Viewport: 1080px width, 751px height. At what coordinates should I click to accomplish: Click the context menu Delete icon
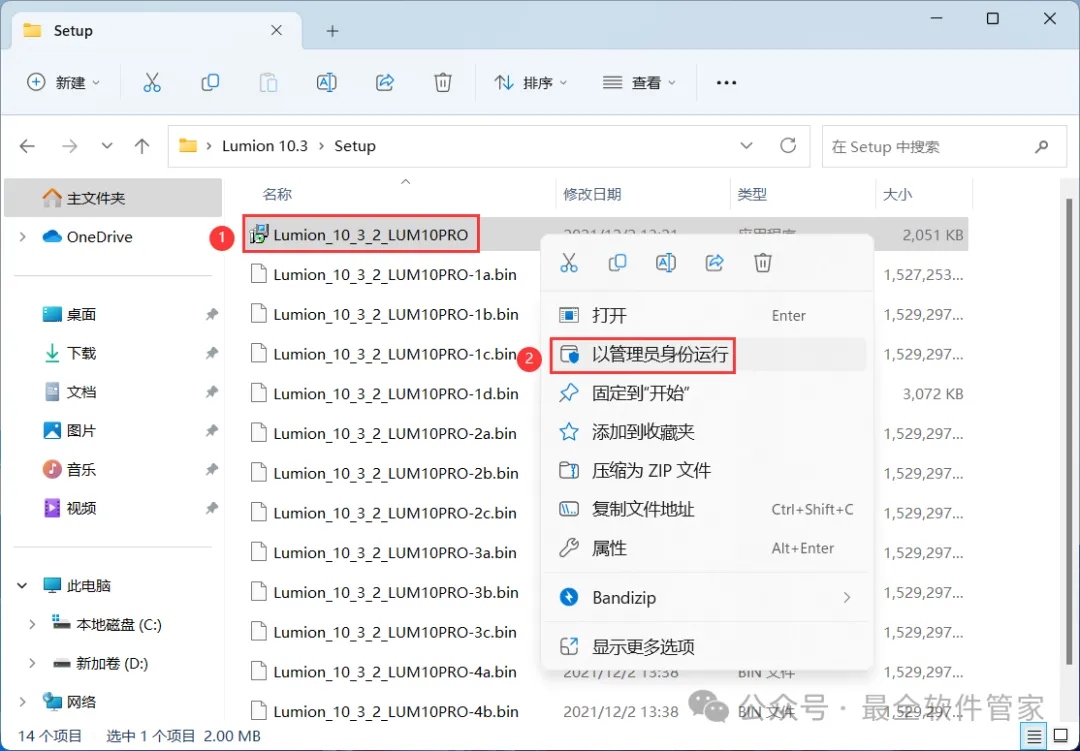(762, 263)
